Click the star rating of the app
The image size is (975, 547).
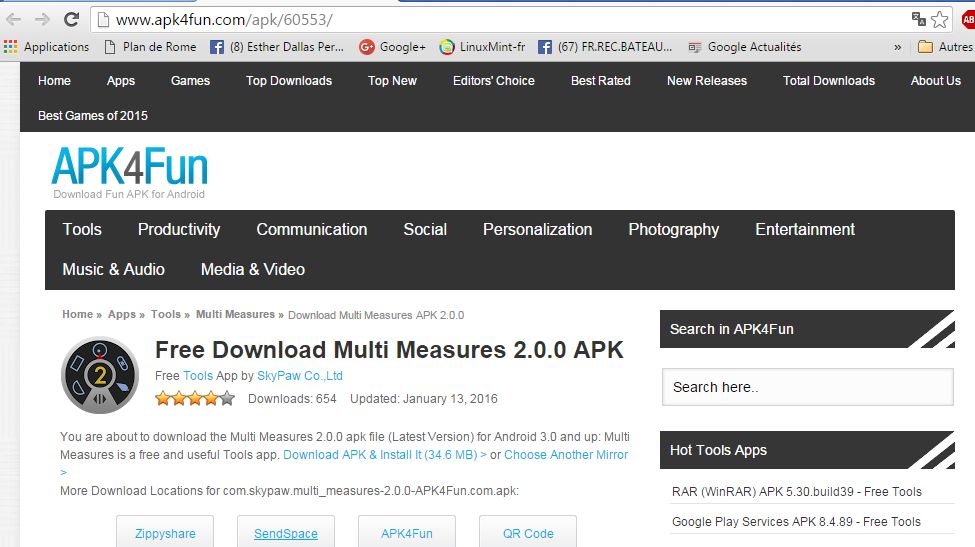(x=195, y=398)
